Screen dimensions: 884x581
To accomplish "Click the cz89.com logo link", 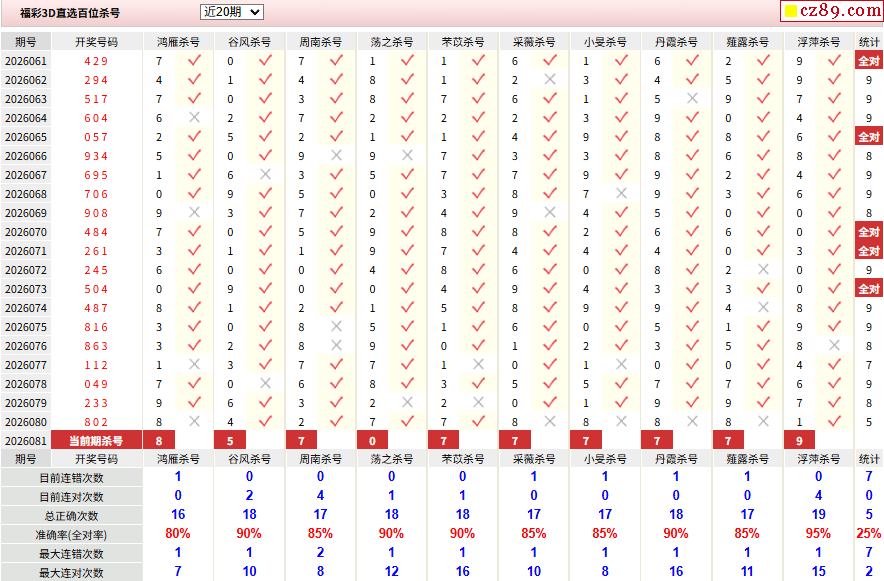I will [x=832, y=11].
